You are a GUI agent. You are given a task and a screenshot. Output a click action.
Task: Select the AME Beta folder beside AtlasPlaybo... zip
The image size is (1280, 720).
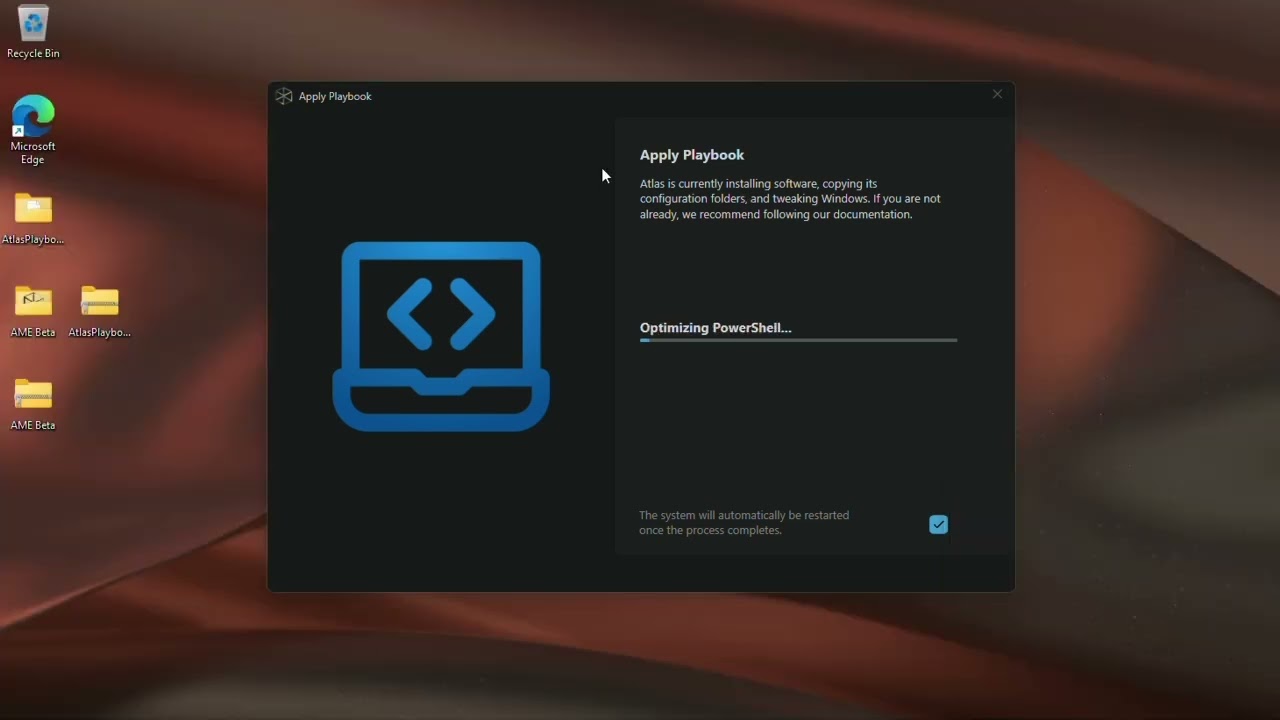point(33,312)
